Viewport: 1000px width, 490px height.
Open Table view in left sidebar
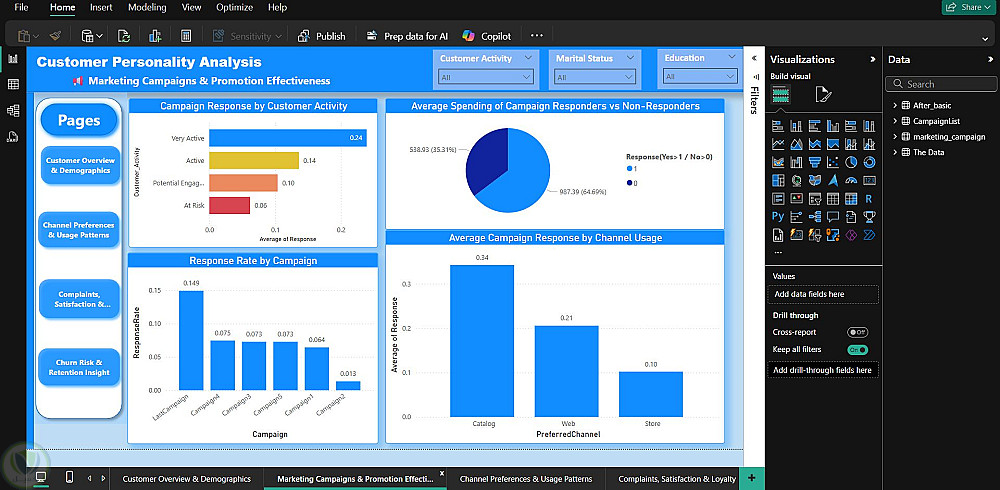pyautogui.click(x=13, y=85)
